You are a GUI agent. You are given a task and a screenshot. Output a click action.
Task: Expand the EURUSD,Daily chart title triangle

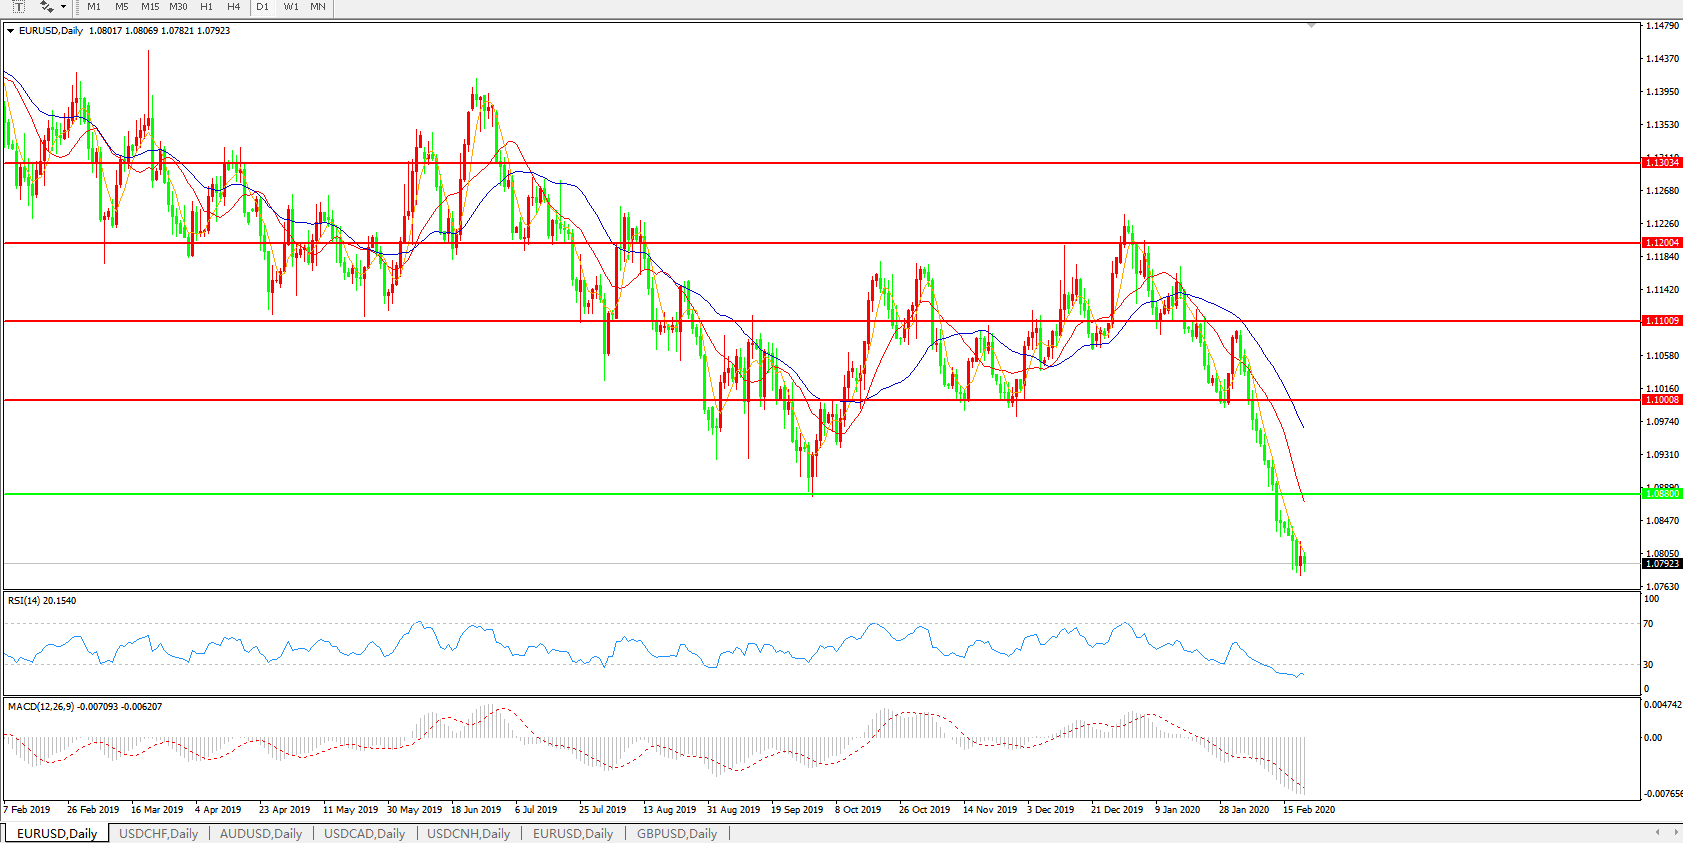pyautogui.click(x=10, y=31)
